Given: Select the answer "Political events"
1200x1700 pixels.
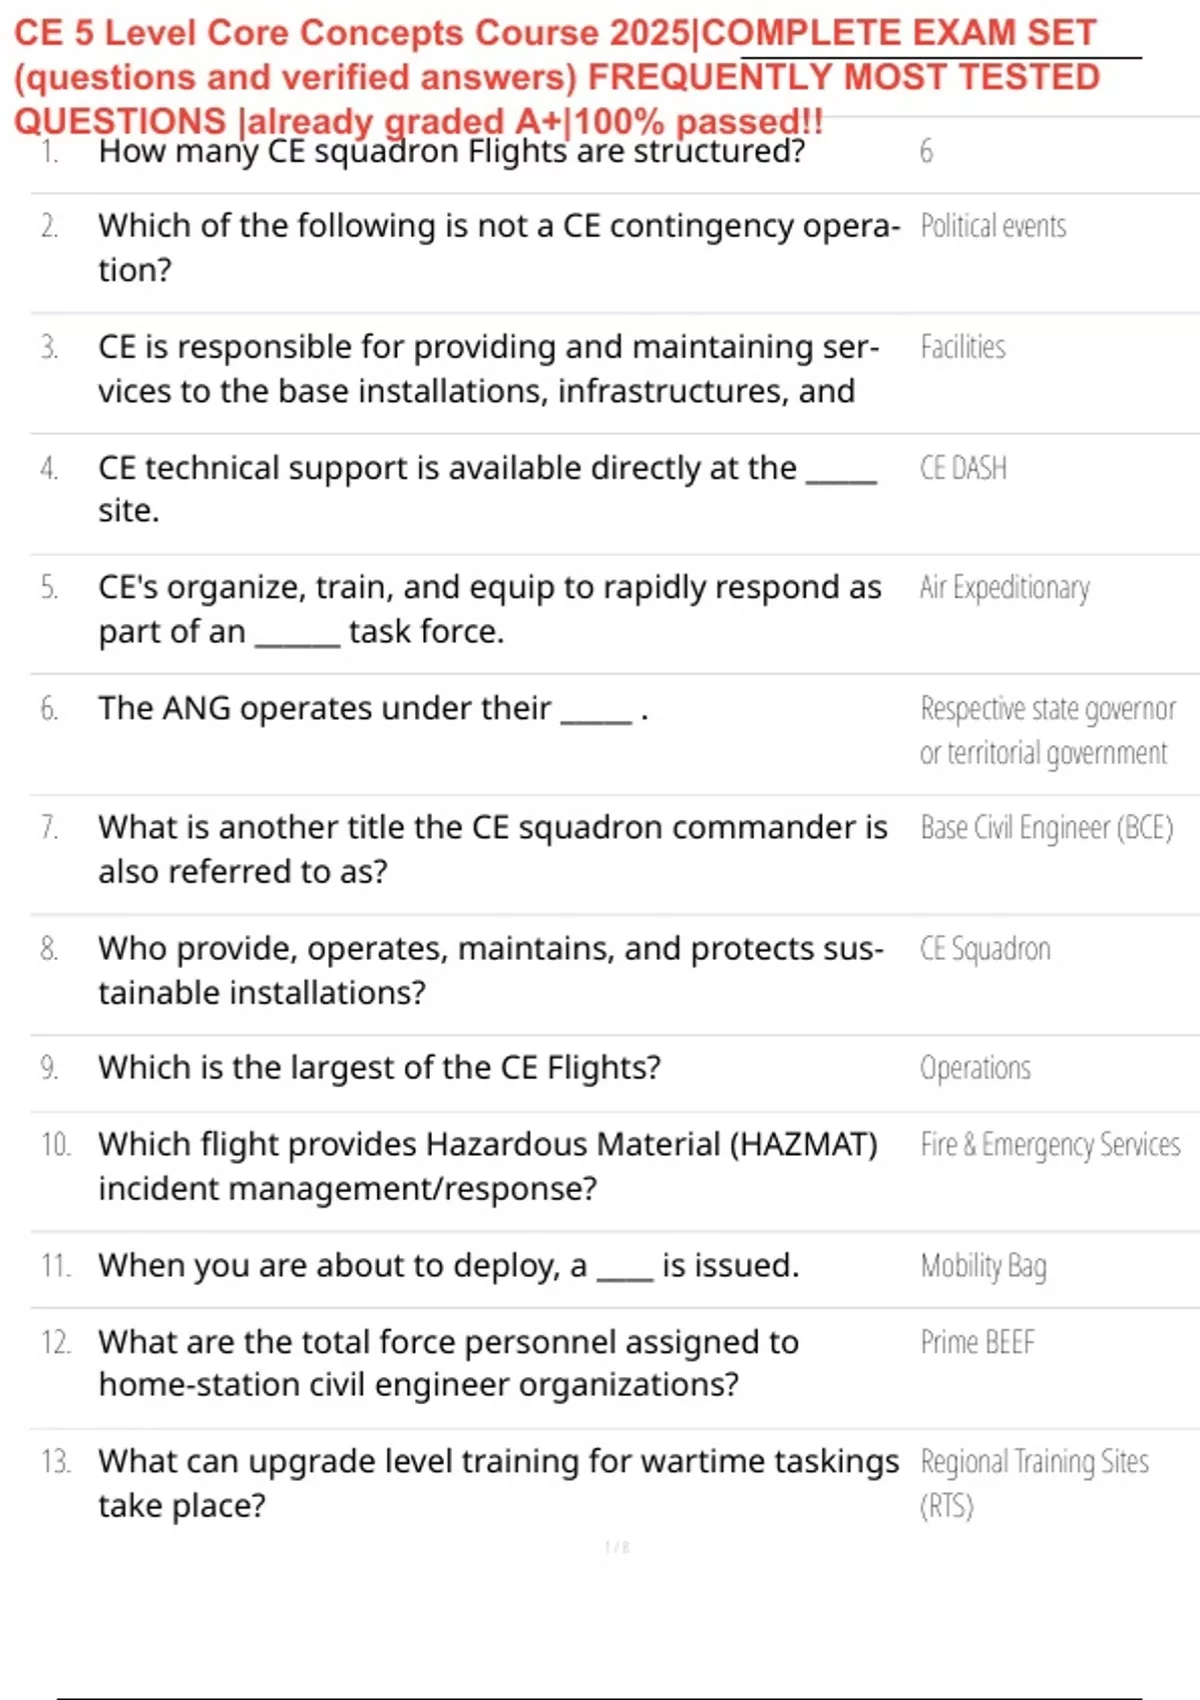Looking at the screenshot, I should 993,227.
